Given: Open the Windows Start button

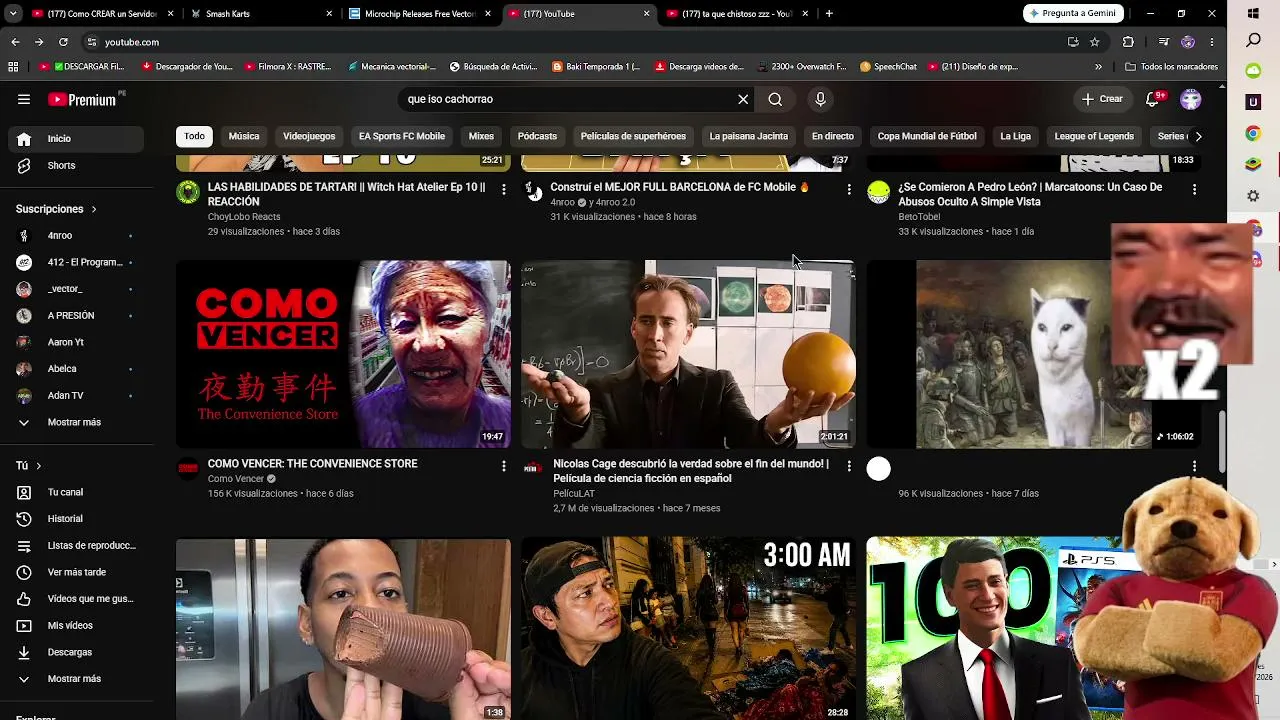Looking at the screenshot, I should (1254, 14).
